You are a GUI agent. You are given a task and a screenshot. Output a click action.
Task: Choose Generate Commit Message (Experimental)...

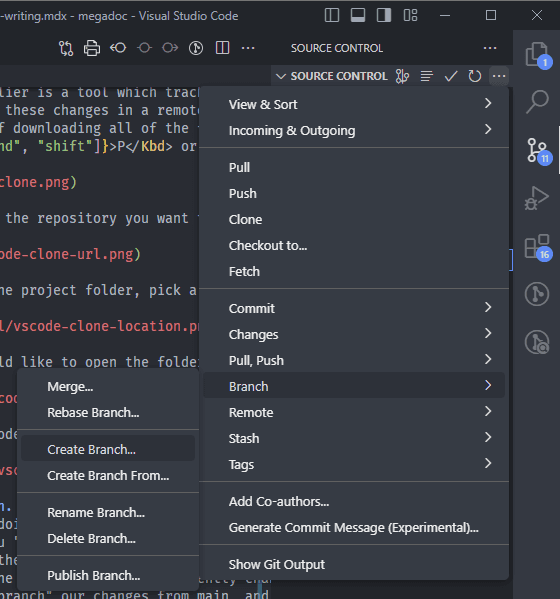pyautogui.click(x=354, y=527)
